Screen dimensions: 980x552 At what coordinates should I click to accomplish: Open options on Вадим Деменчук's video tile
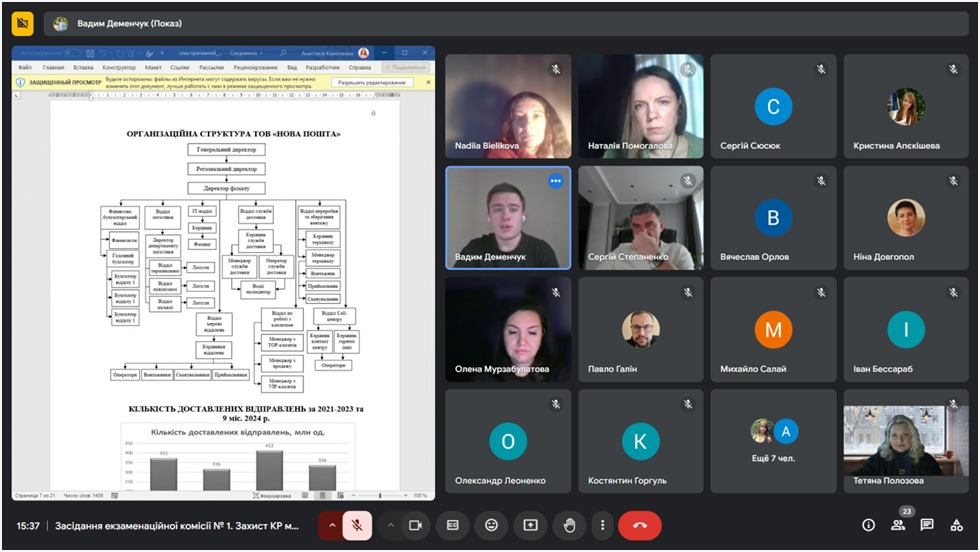(x=555, y=181)
